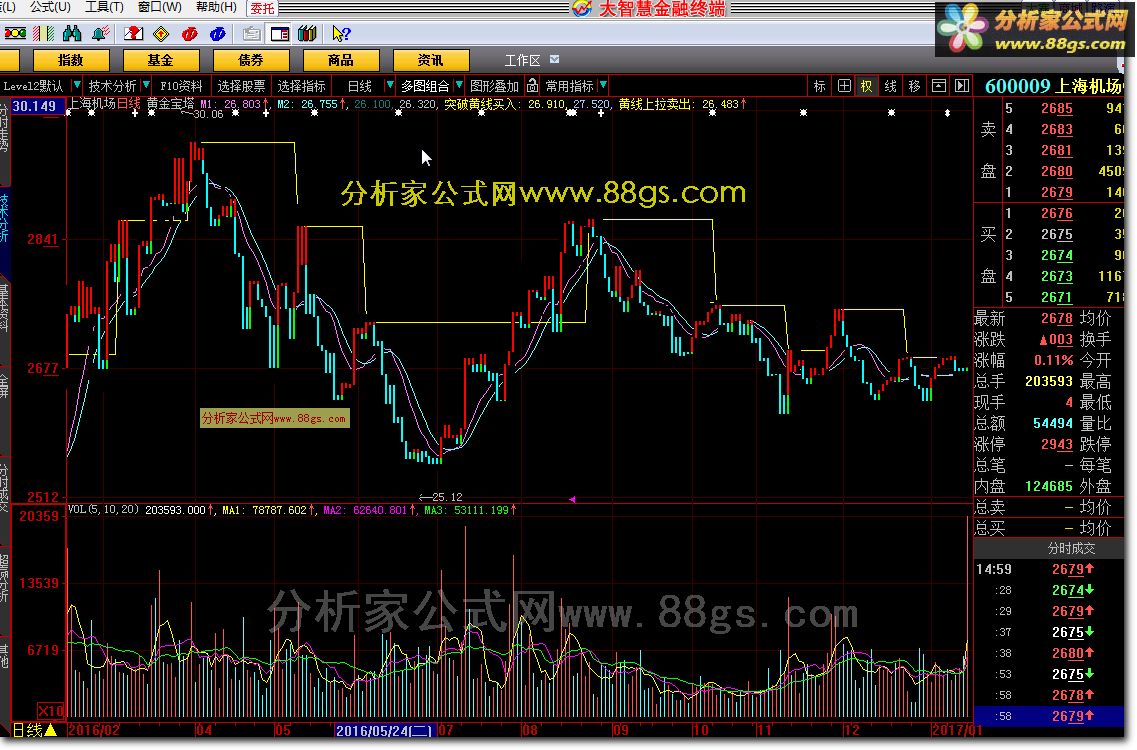The height and width of the screenshot is (750, 1137).
Task: Click the 600009 上海机场 stock title
Action: pyautogui.click(x=1053, y=86)
